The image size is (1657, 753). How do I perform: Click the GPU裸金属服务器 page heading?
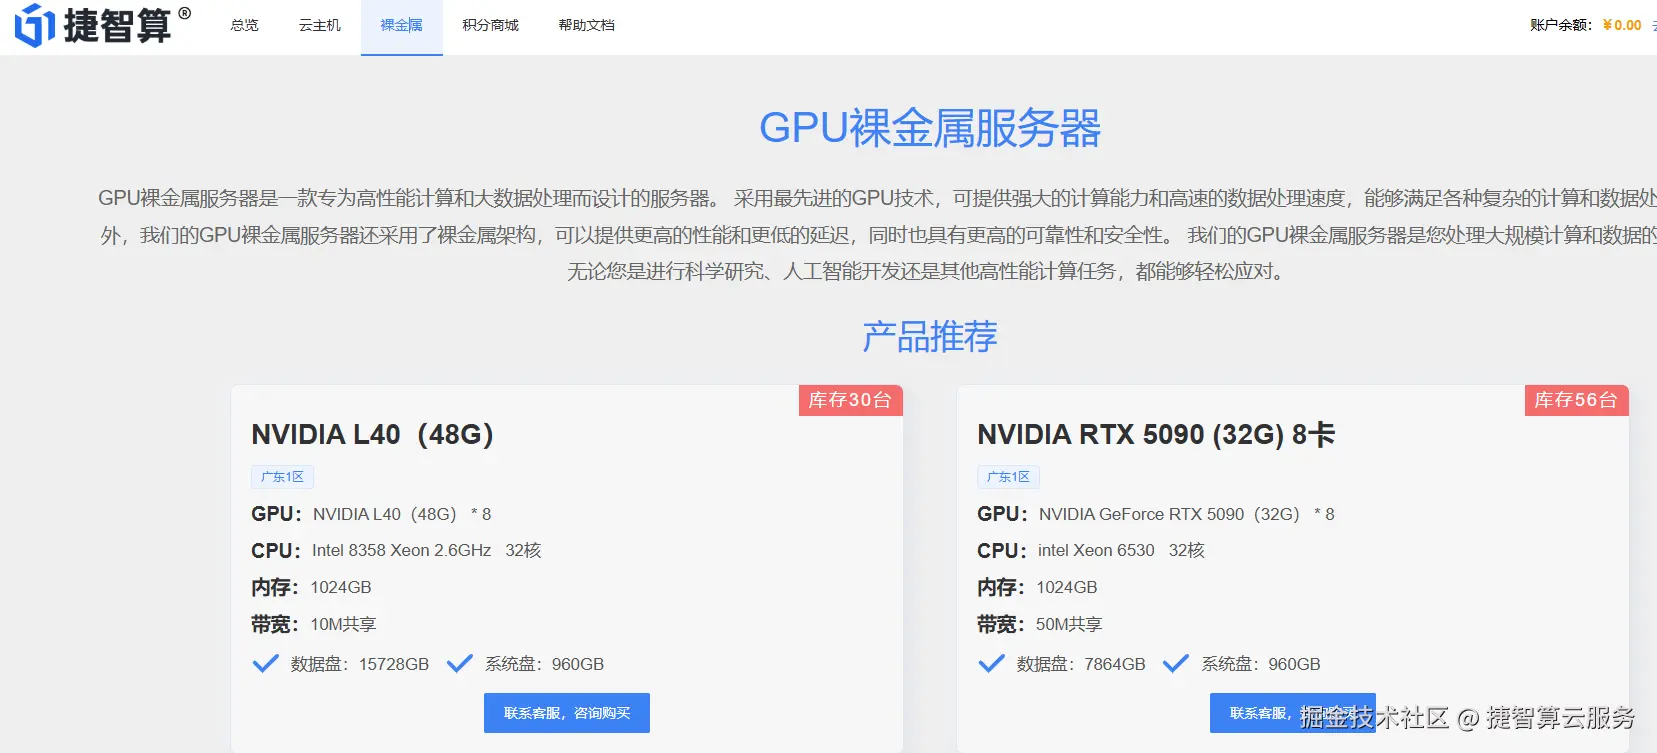[930, 128]
